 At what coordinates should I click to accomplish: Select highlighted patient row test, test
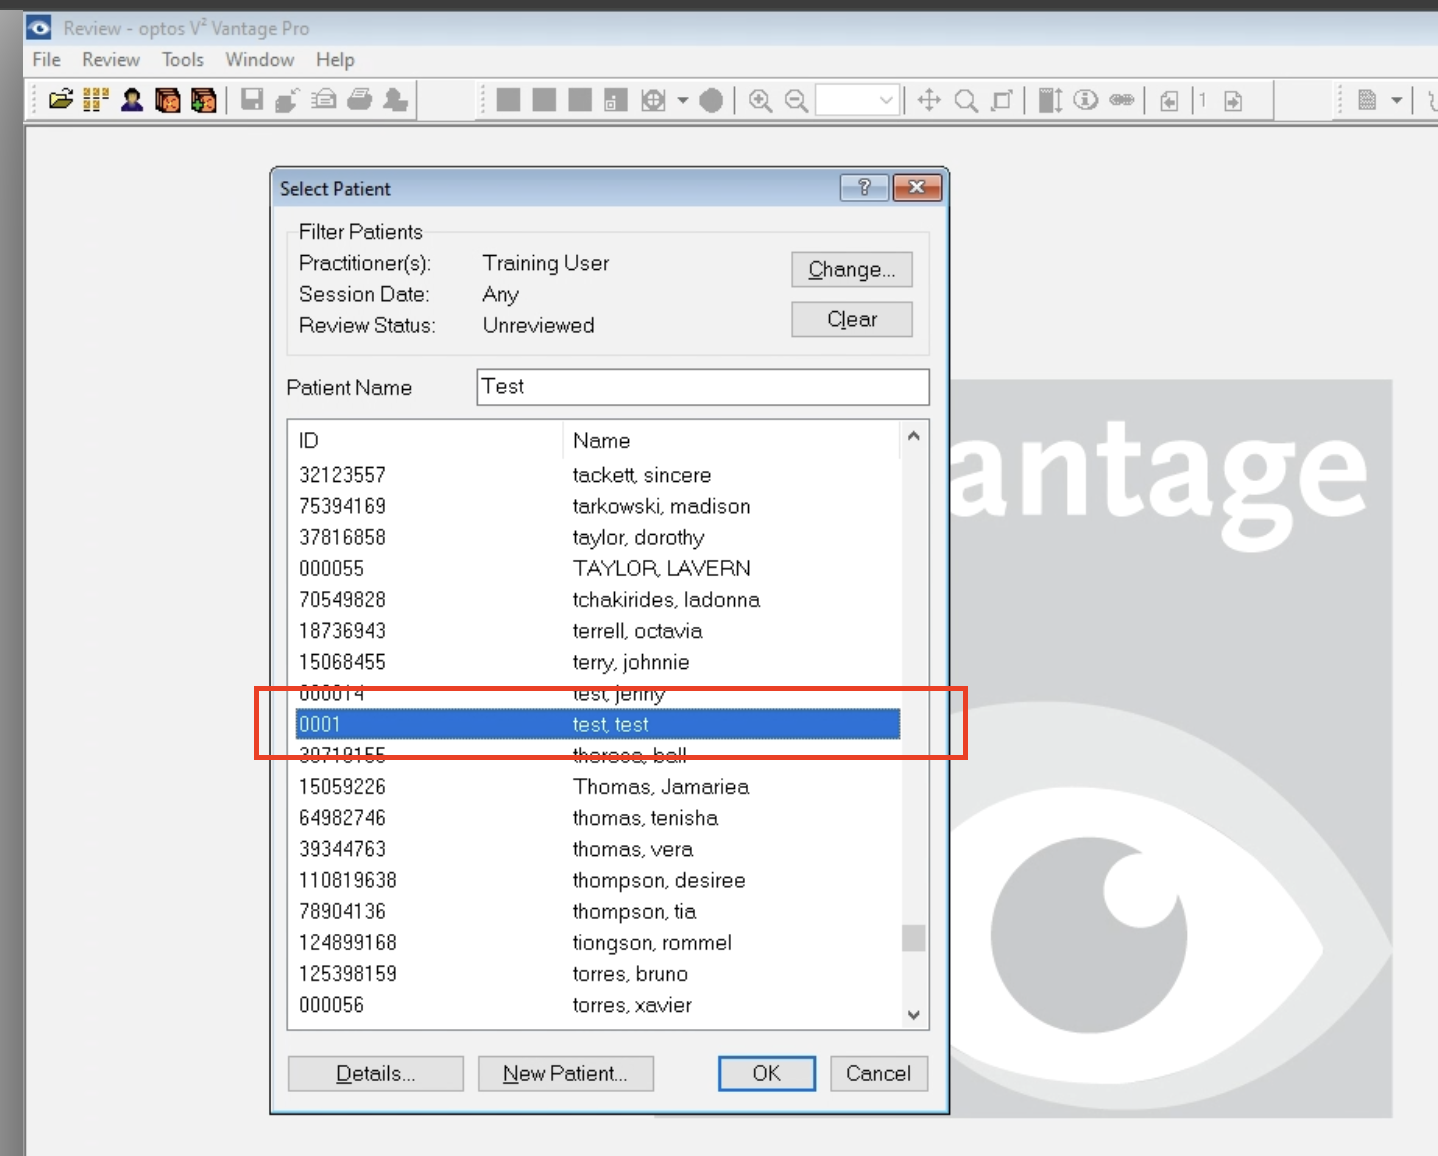tap(598, 724)
